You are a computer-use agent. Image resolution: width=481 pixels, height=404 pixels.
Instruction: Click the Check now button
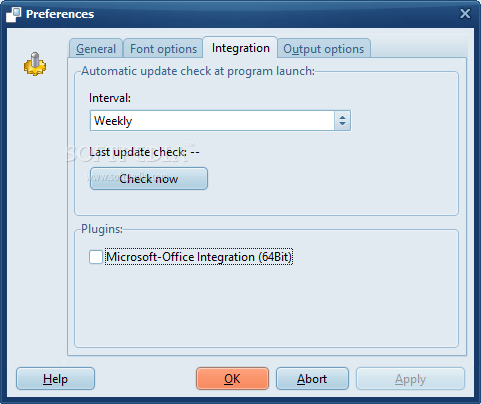tap(149, 179)
